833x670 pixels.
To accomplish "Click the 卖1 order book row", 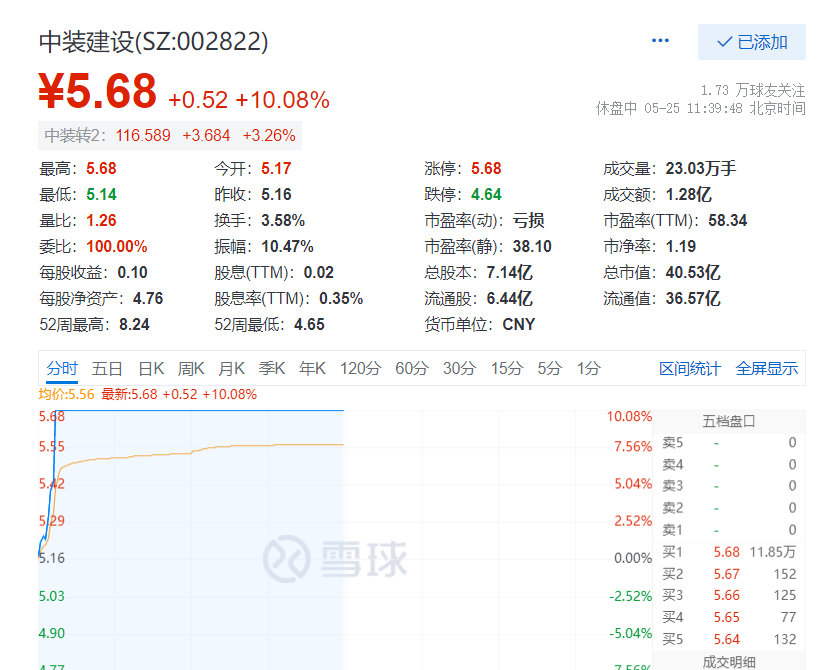I will 729,530.
